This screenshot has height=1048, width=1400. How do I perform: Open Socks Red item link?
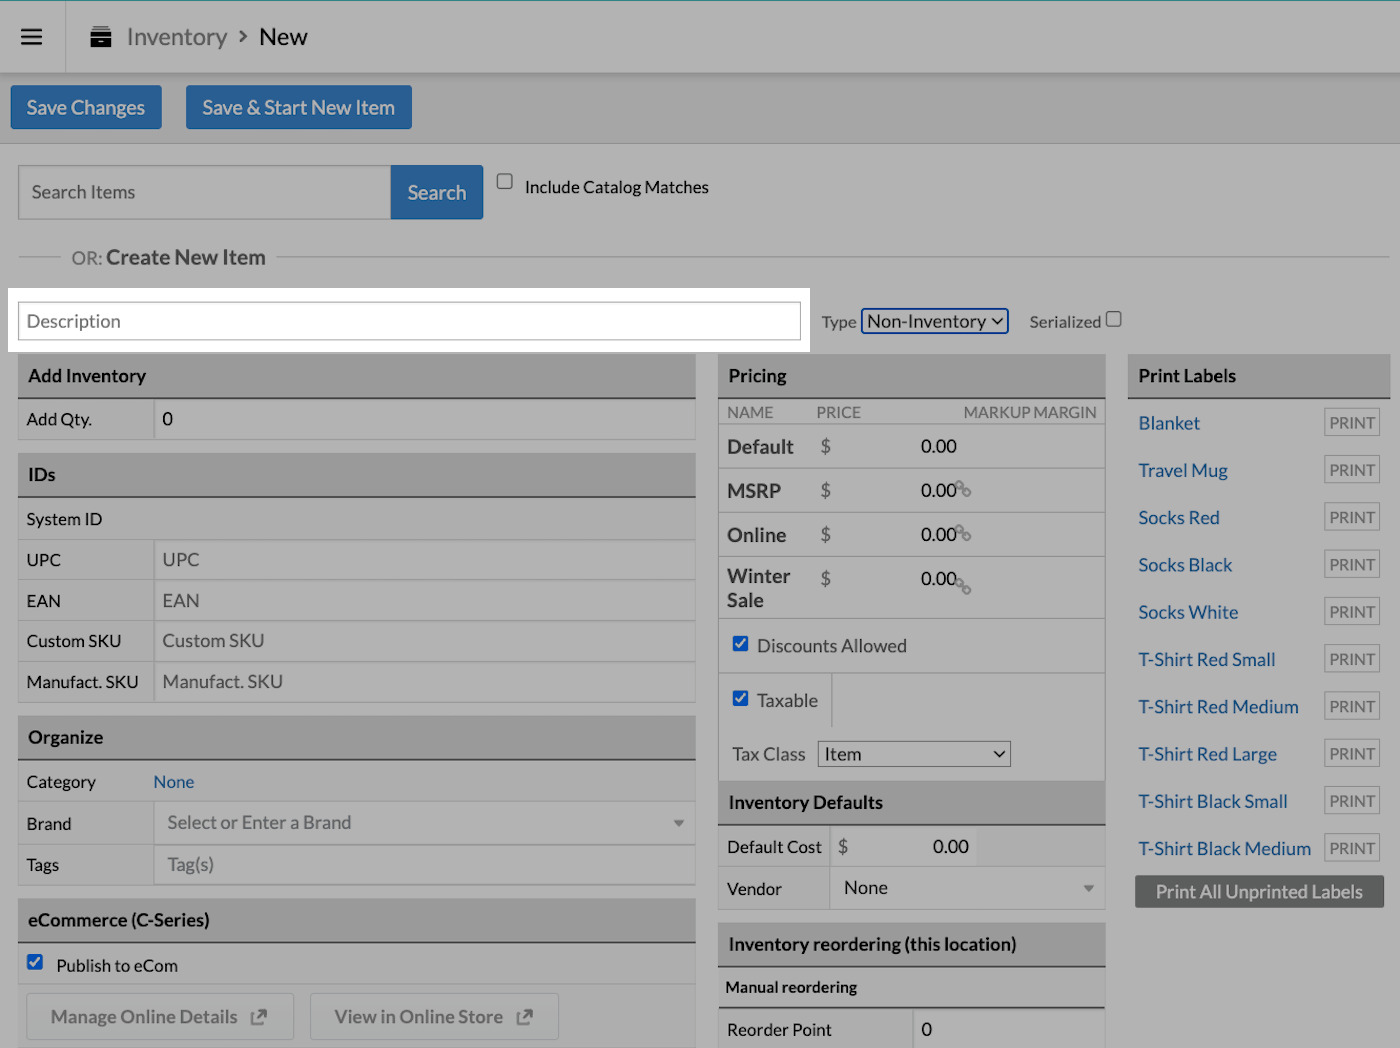coord(1179,518)
